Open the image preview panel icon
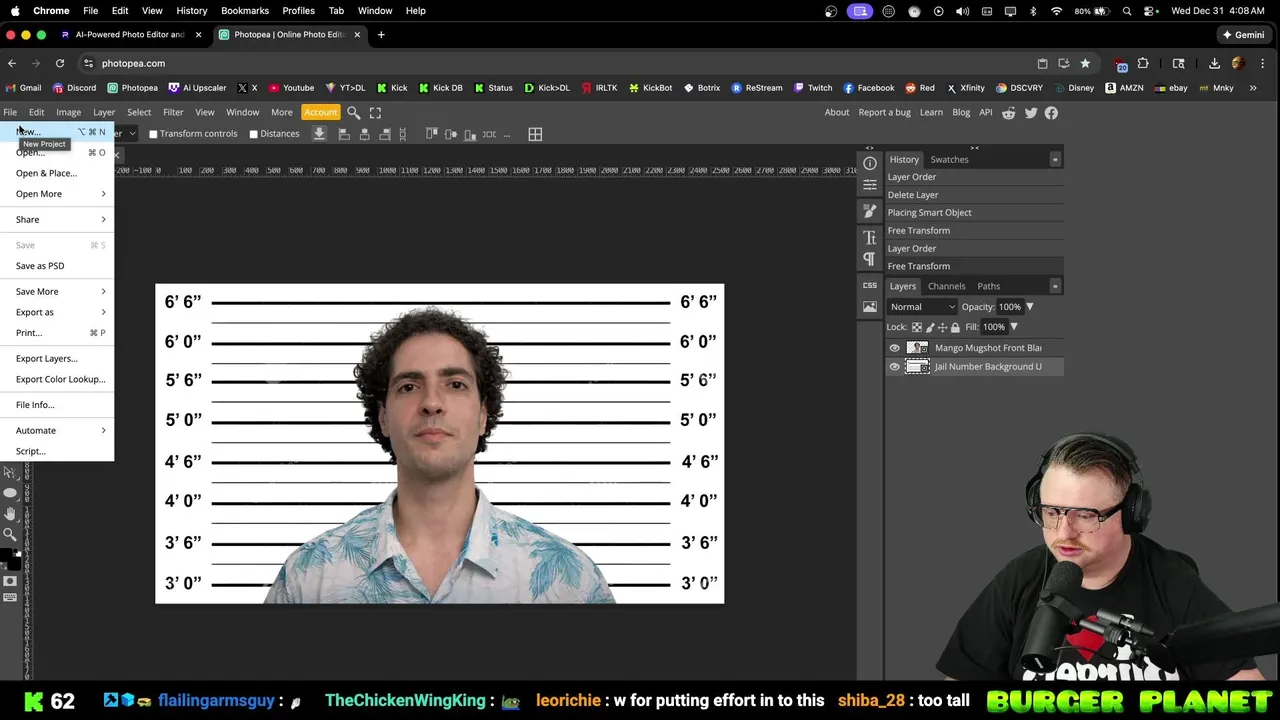The image size is (1280, 720). [x=870, y=307]
